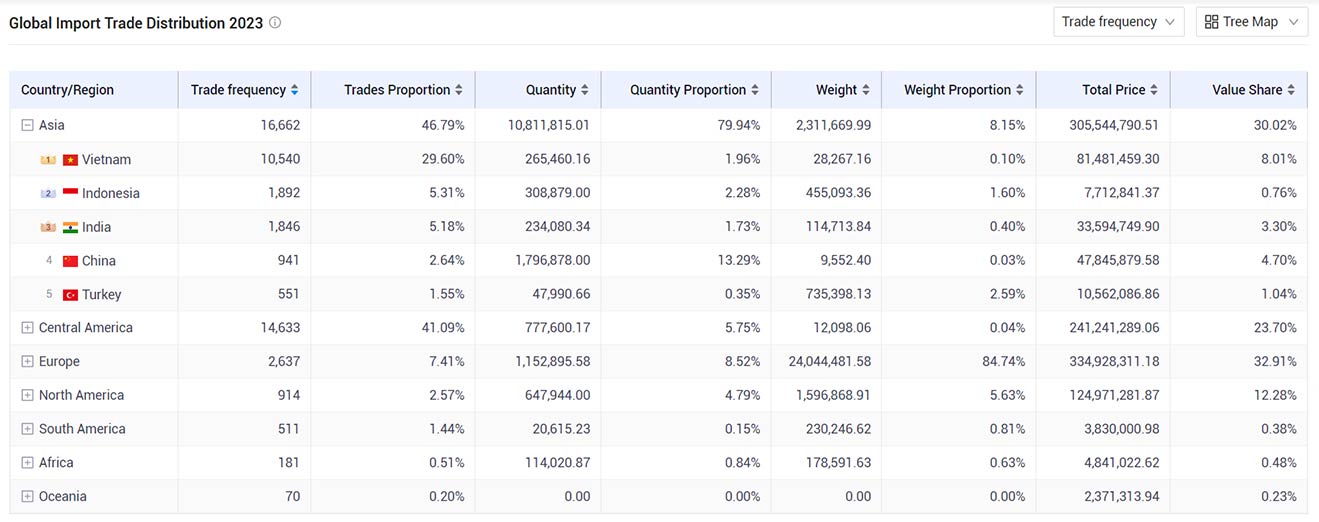Sort by Quantity Proportion column
Screen dimensions: 1319x522
click(755, 90)
